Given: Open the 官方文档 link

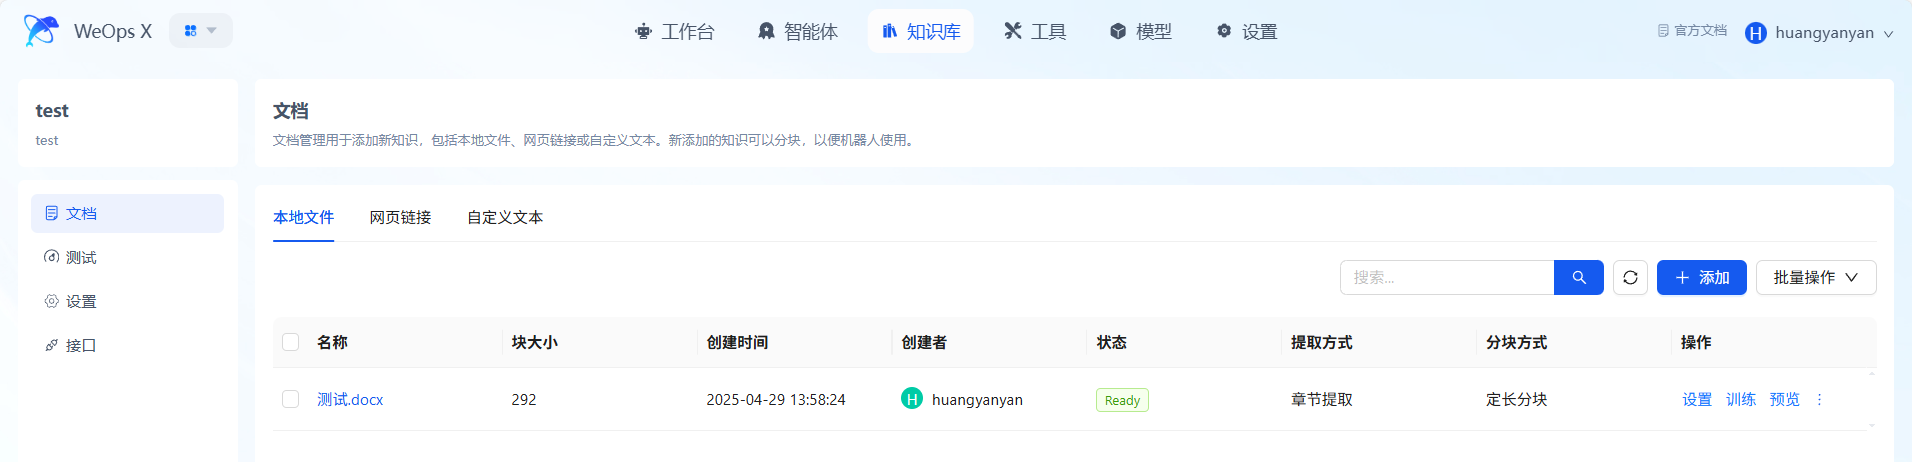Looking at the screenshot, I should (x=1692, y=31).
